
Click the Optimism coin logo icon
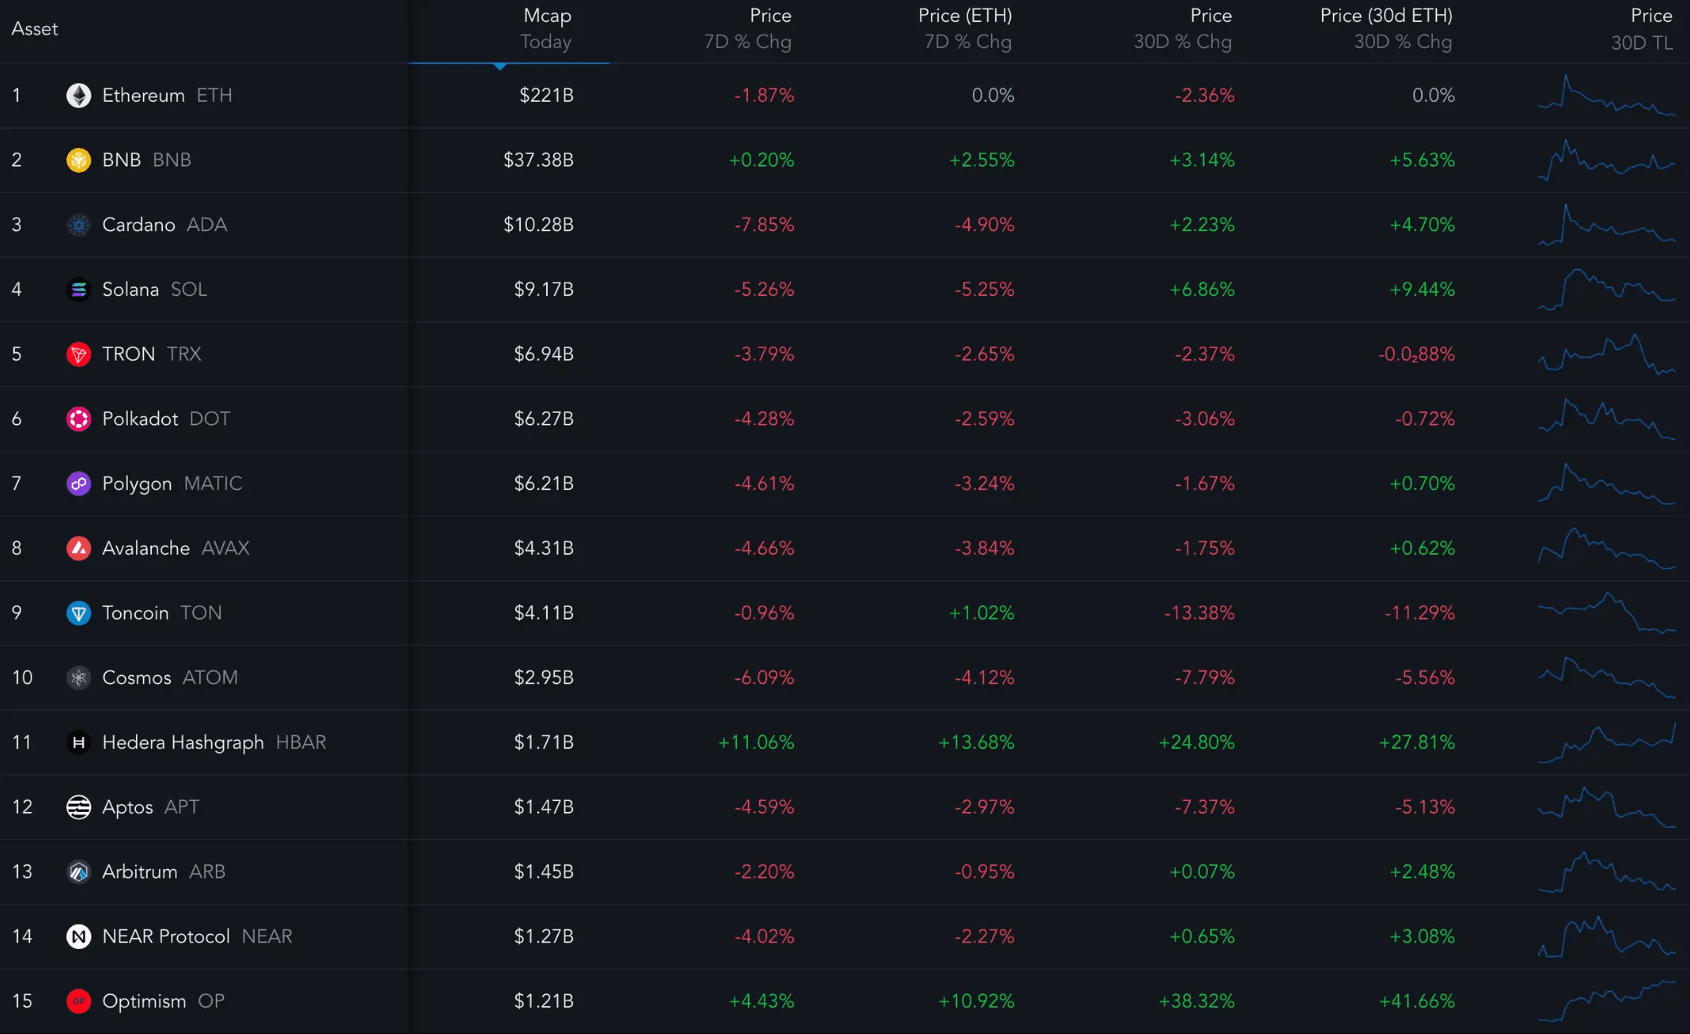pos(78,1001)
